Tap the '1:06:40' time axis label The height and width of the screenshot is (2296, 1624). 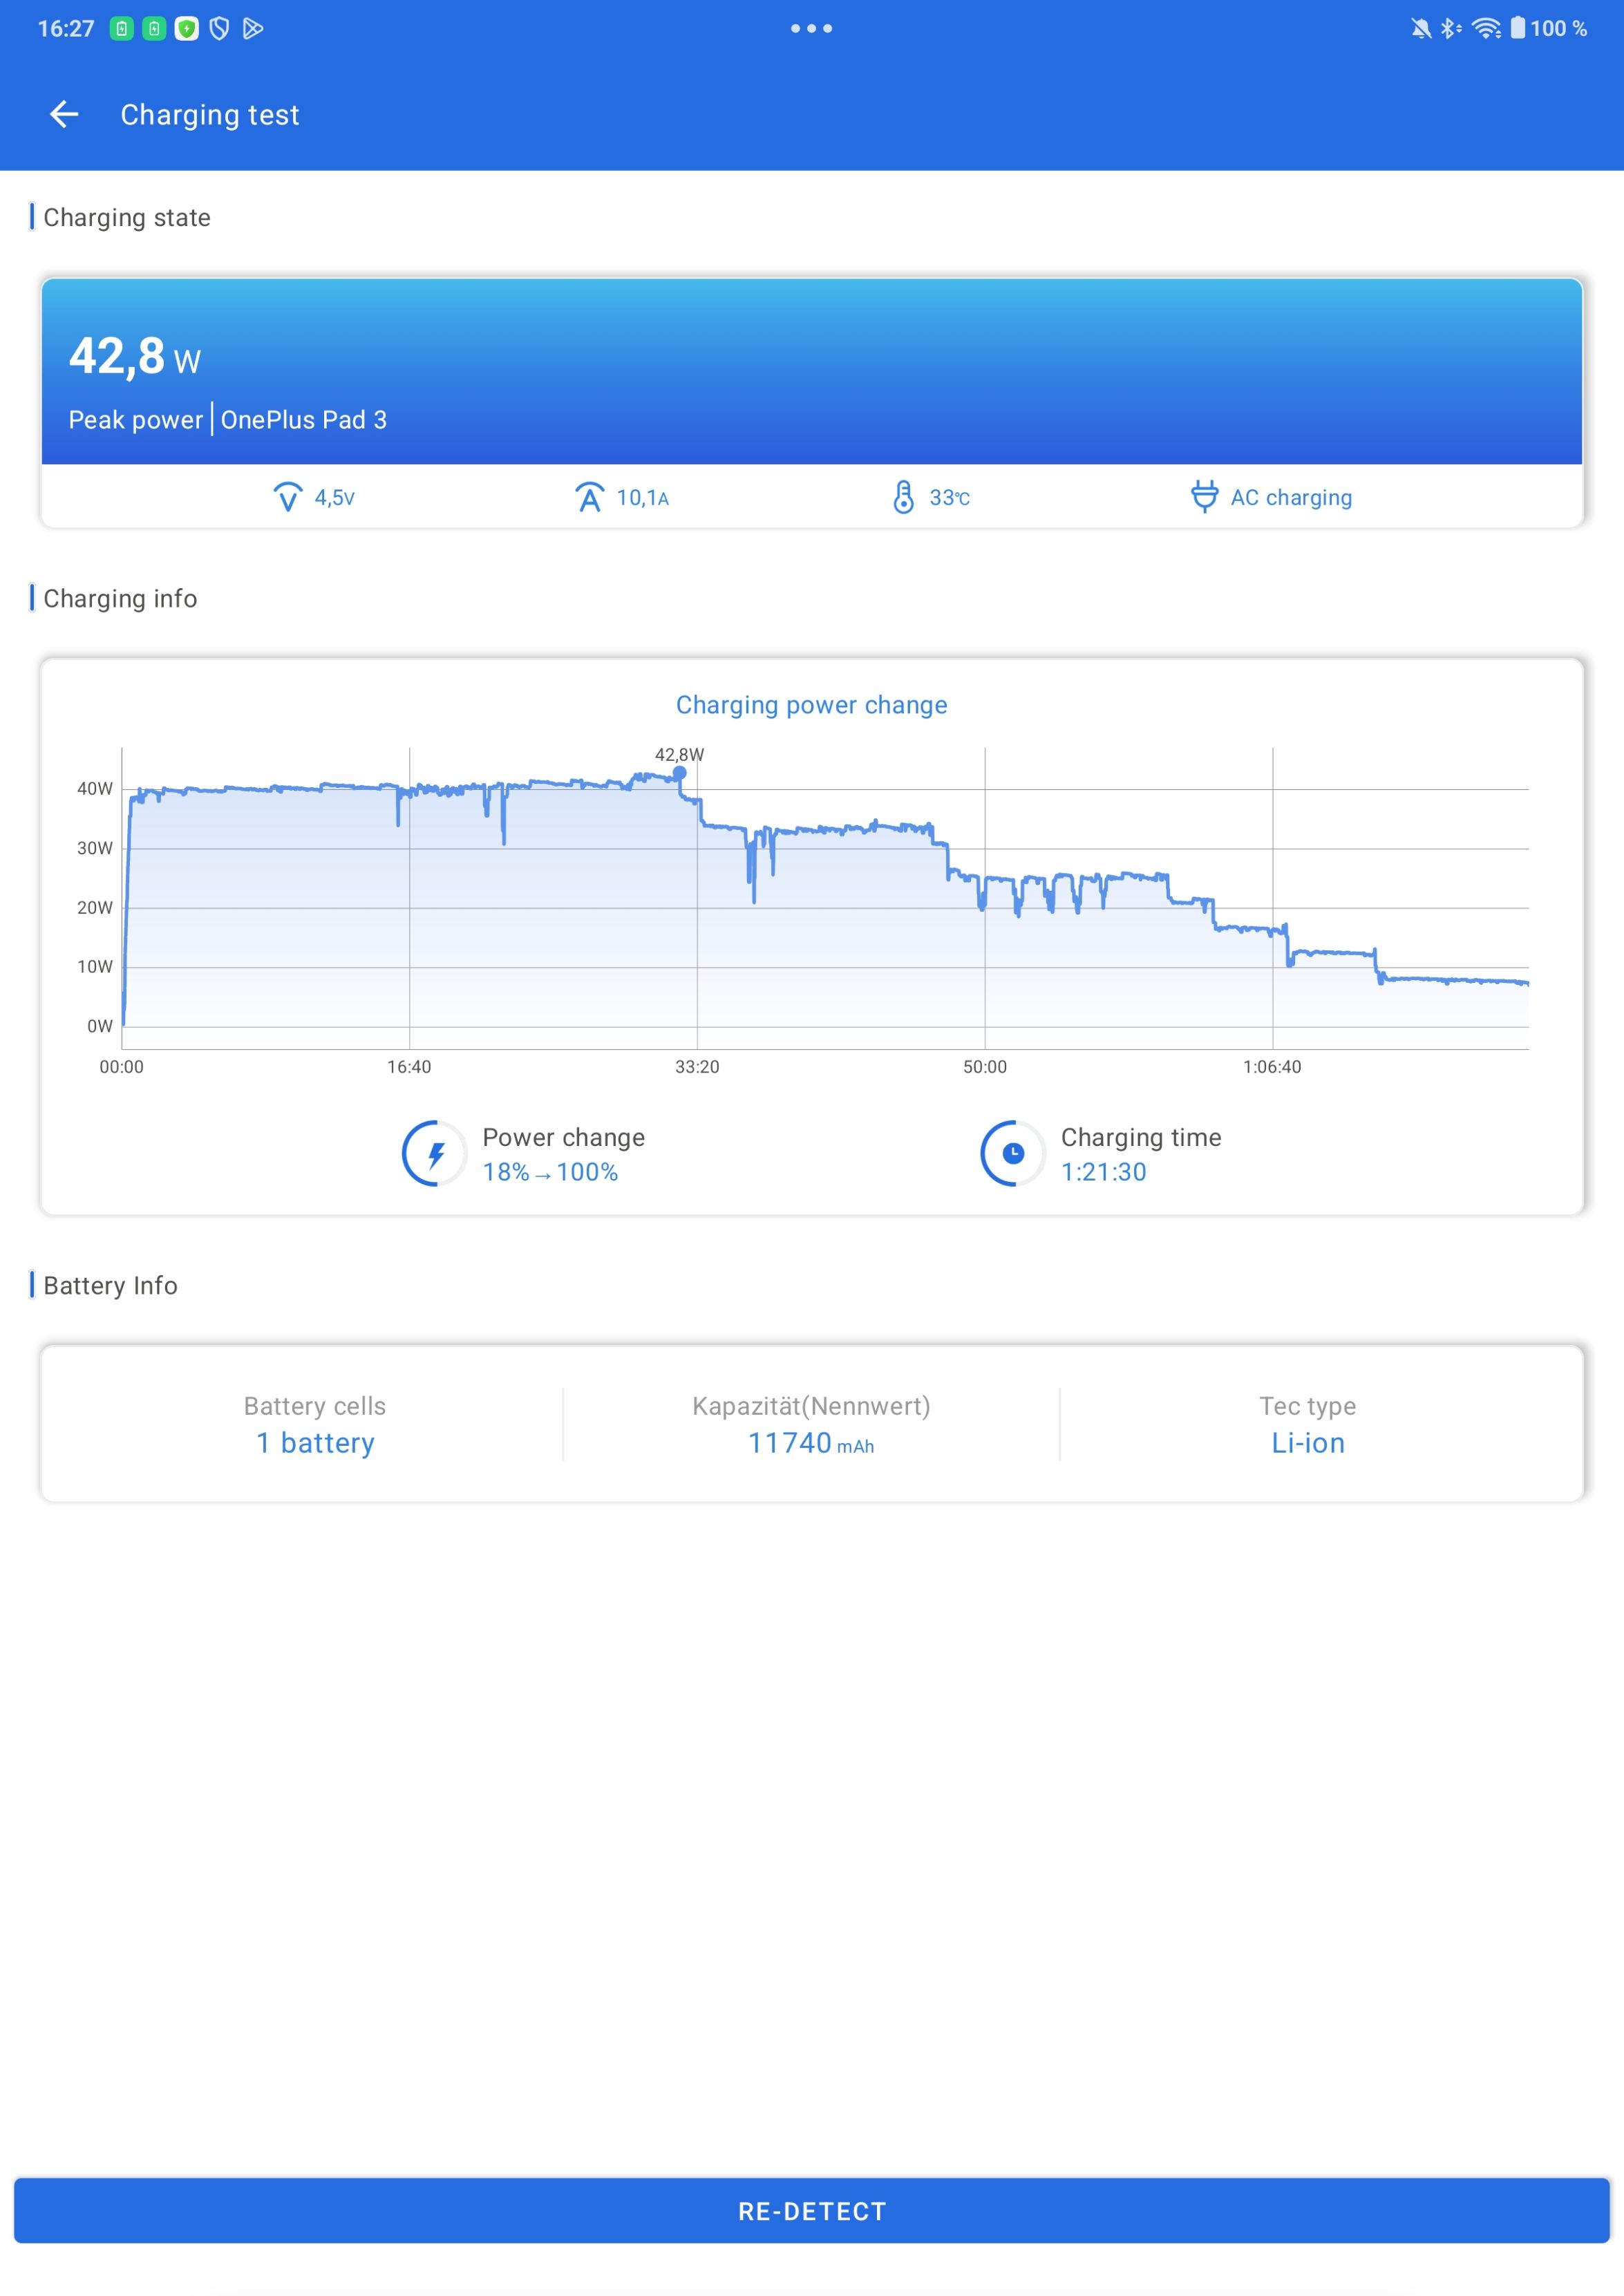(1272, 1067)
